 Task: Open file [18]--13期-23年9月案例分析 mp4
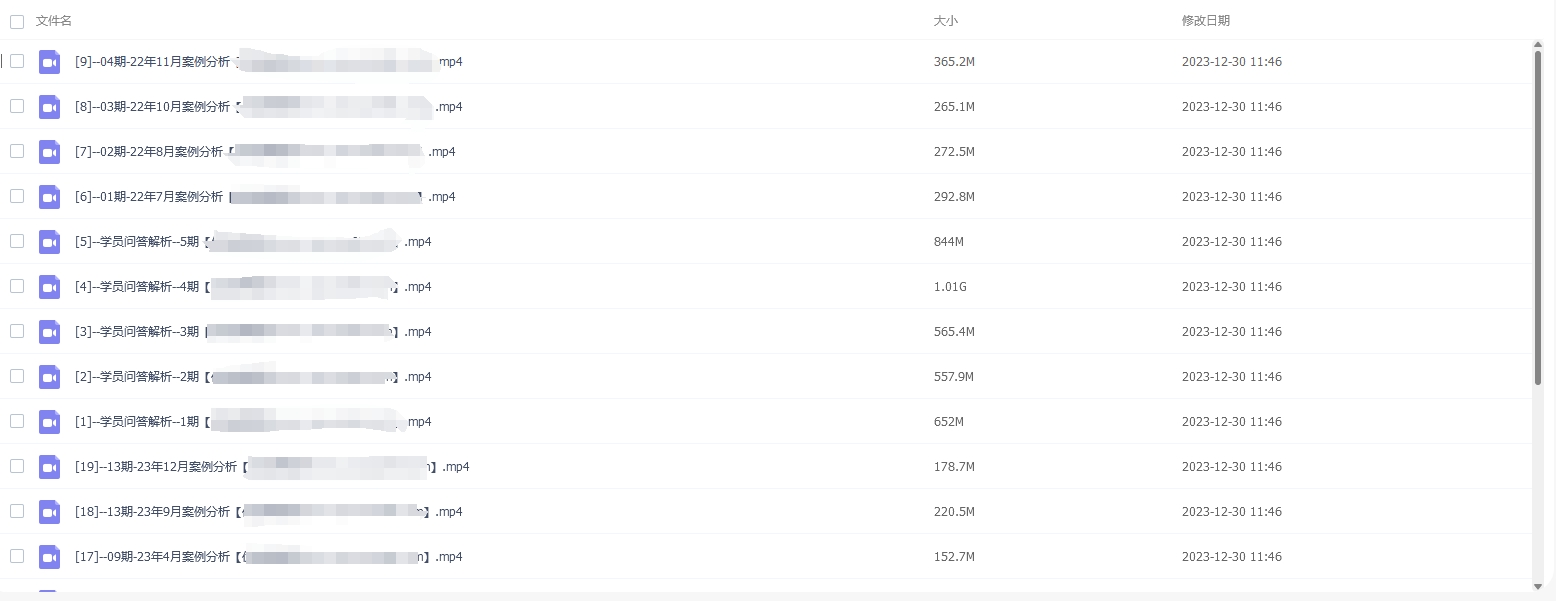(x=269, y=512)
